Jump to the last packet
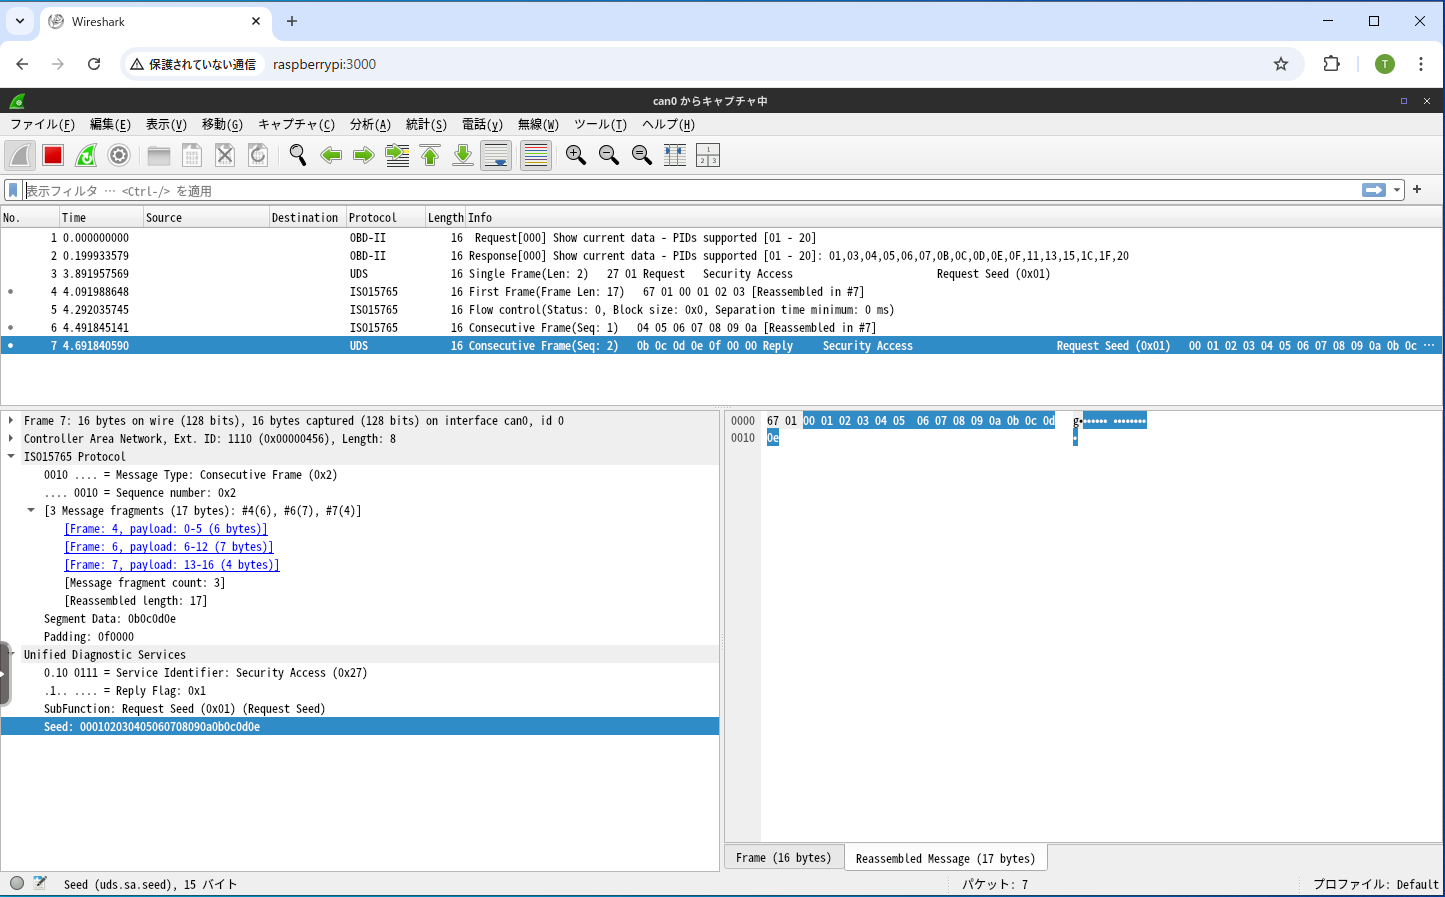Viewport: 1445px width, 897px height. [462, 155]
